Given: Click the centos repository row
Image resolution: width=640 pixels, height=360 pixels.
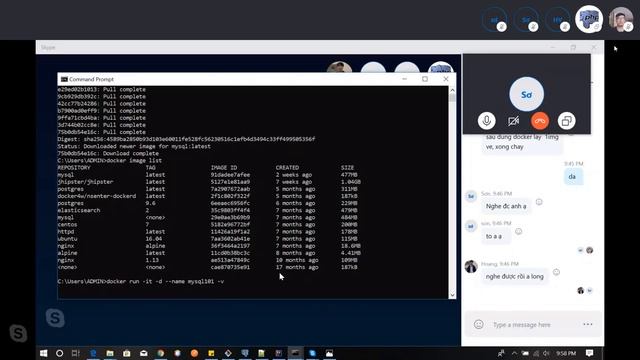Looking at the screenshot, I should (x=208, y=224).
